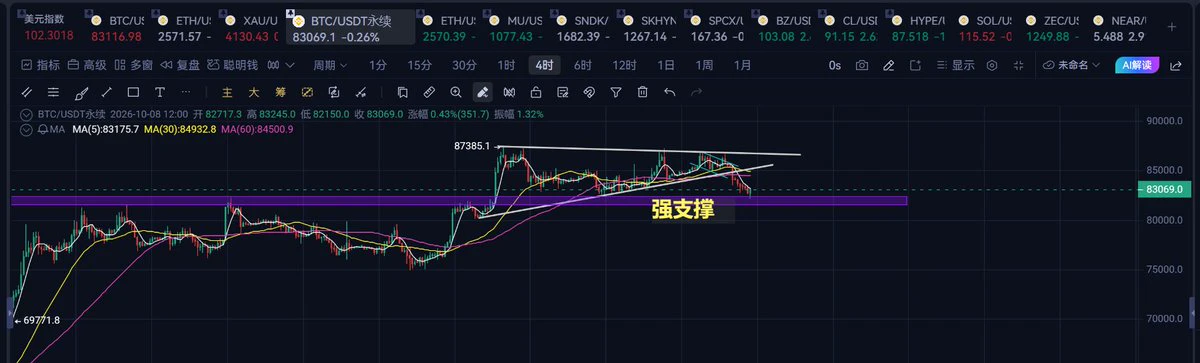Toggle the 筹 chip distribution indicator
Screen dimensions: 1200x363
coord(280,92)
